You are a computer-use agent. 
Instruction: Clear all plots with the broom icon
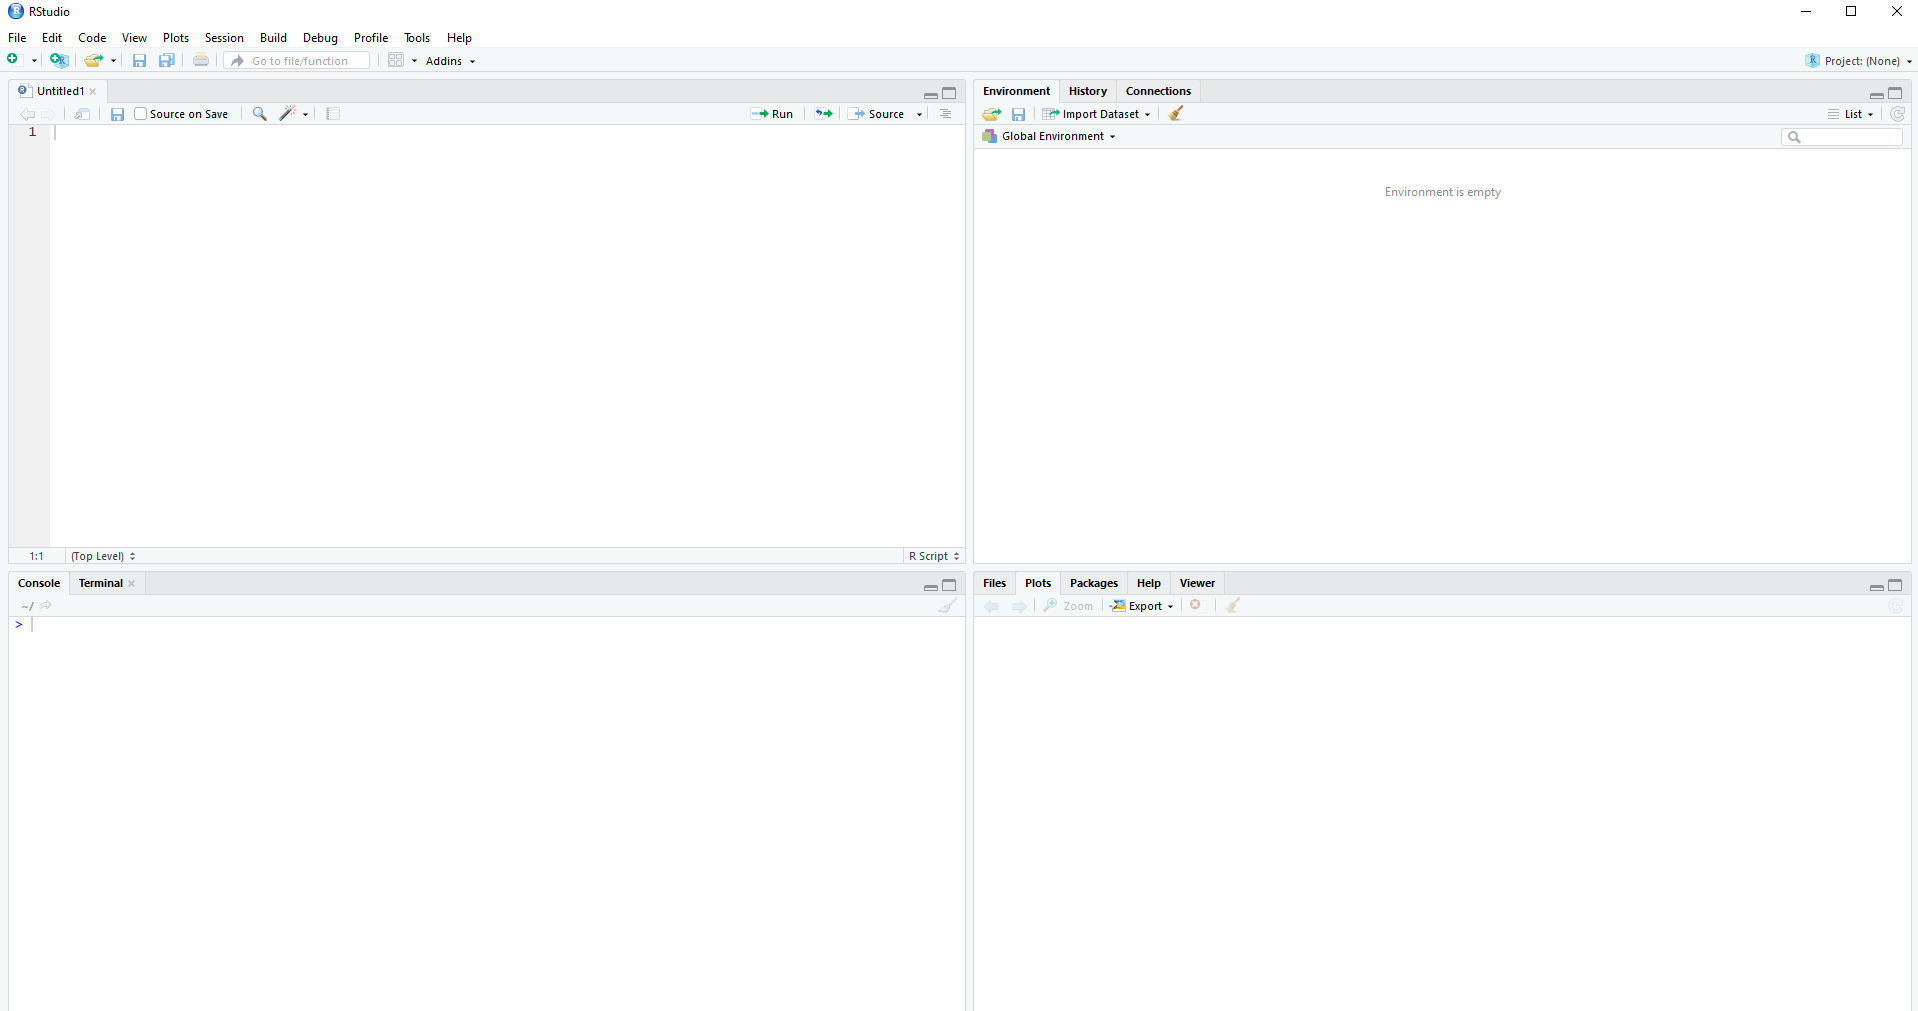click(1233, 606)
